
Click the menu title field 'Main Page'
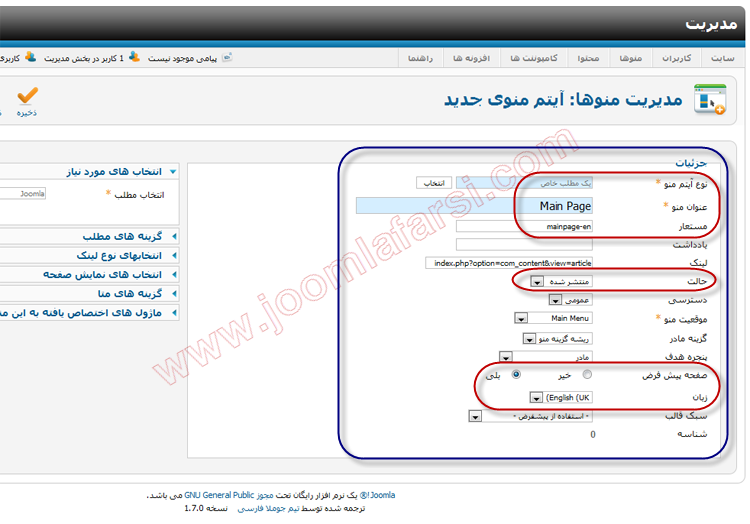click(474, 206)
